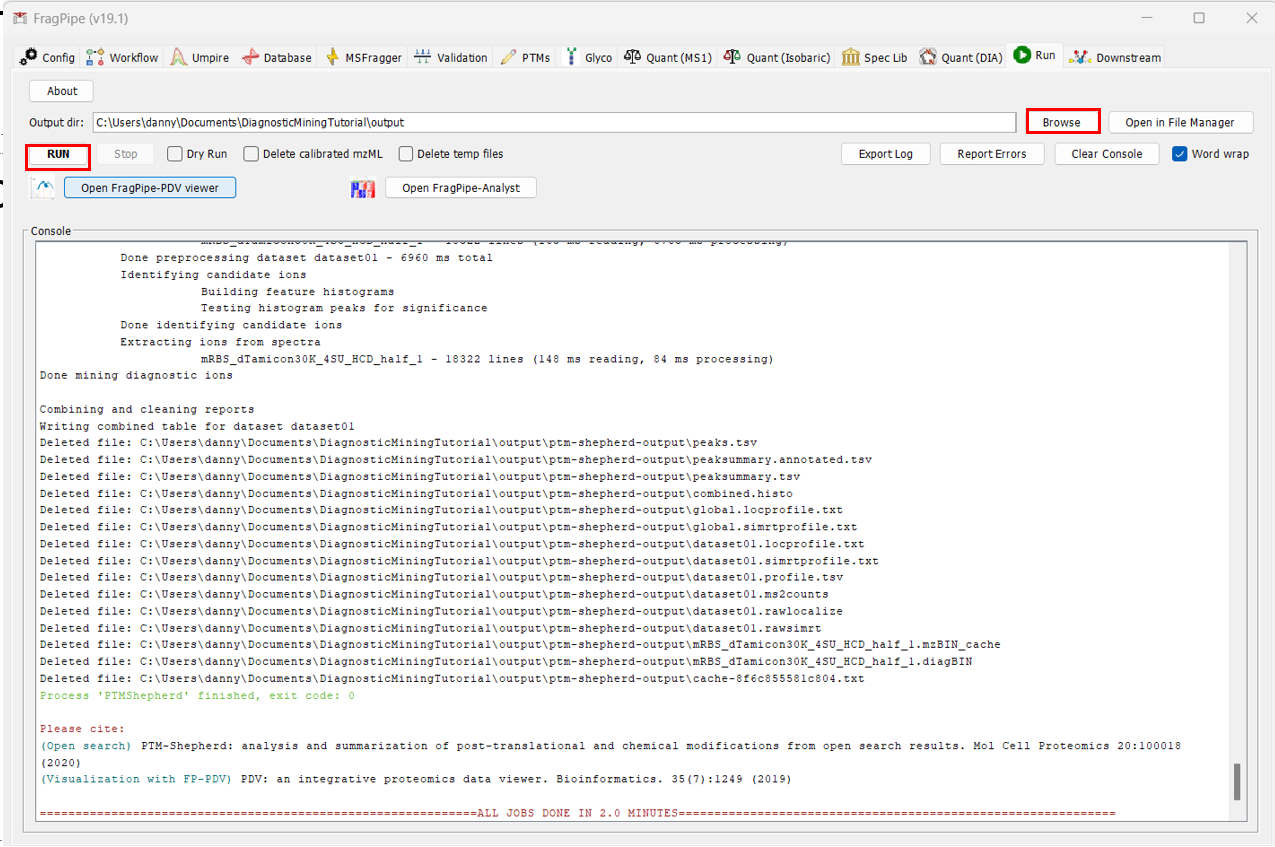
Task: Click the Output dir path field
Action: tap(554, 122)
